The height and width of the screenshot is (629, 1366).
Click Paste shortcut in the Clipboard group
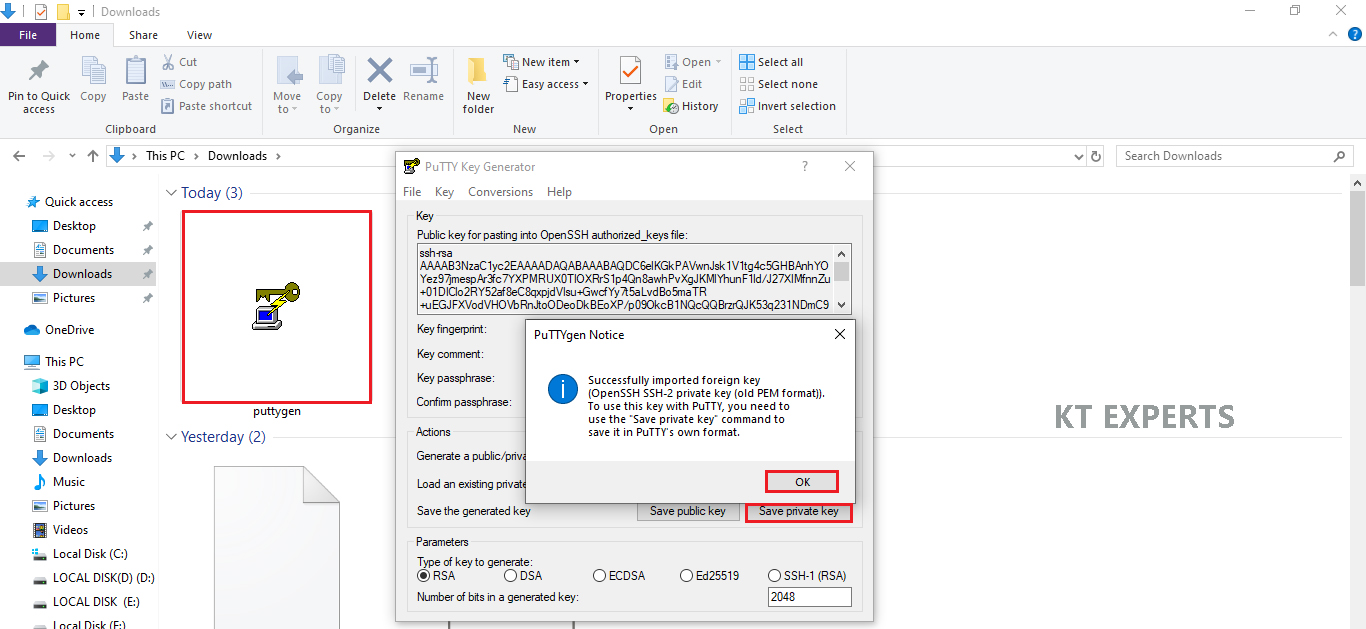pyautogui.click(x=205, y=106)
